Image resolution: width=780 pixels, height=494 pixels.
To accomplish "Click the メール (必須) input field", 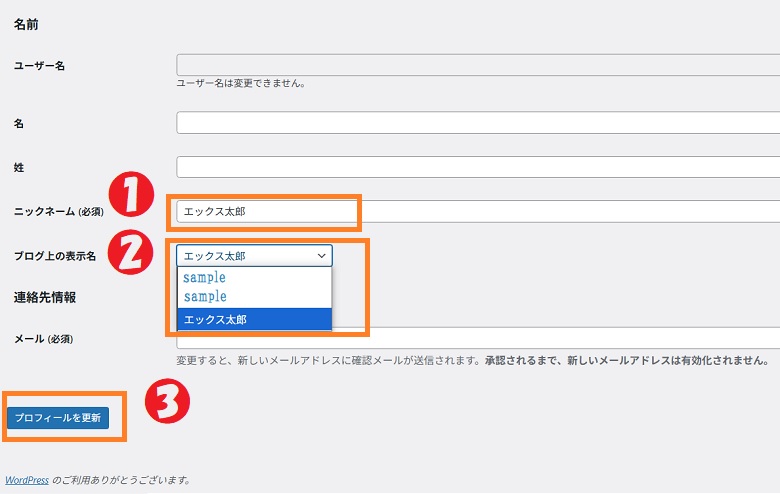I will (x=478, y=339).
